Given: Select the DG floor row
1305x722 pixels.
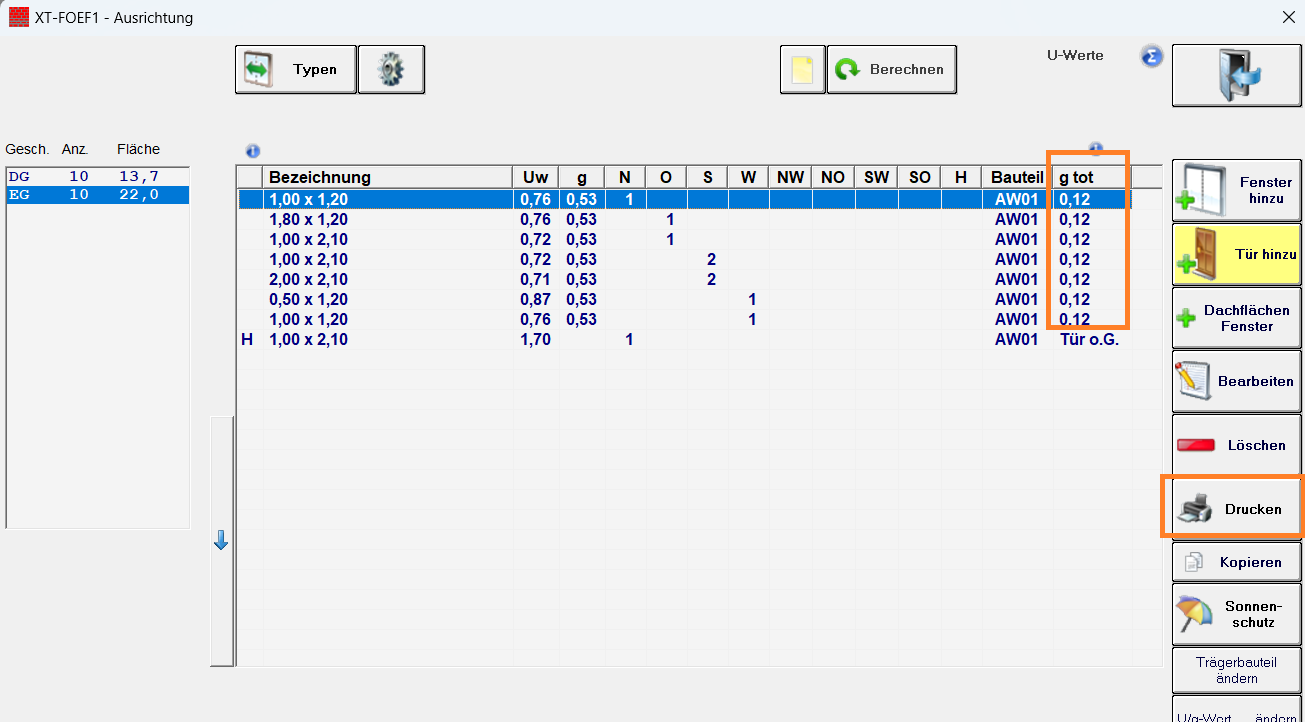Looking at the screenshot, I should [97, 176].
